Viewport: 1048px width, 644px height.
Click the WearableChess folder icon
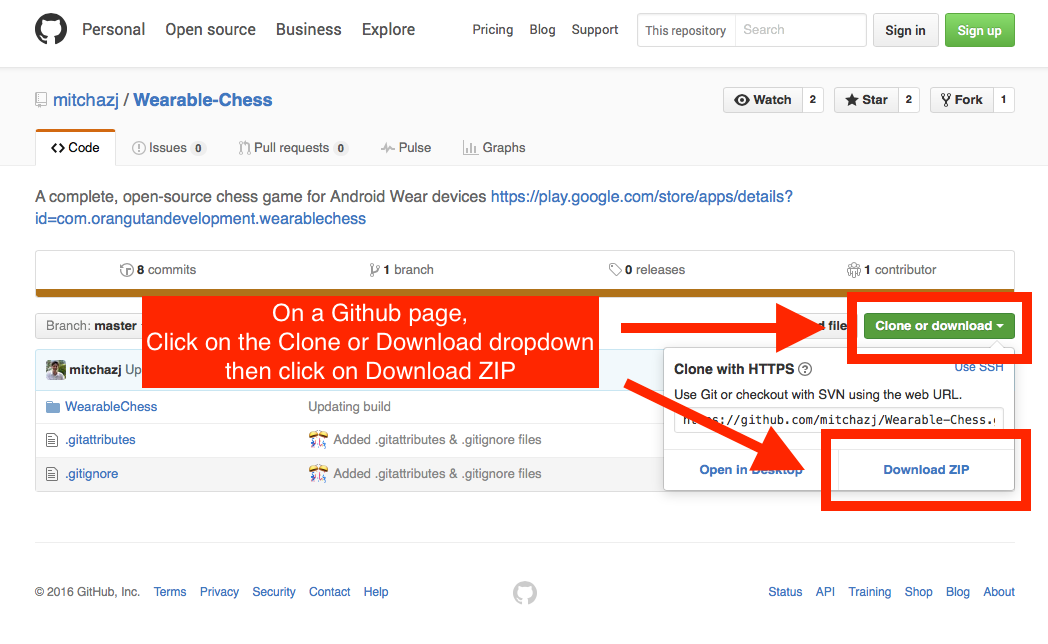(x=53, y=407)
